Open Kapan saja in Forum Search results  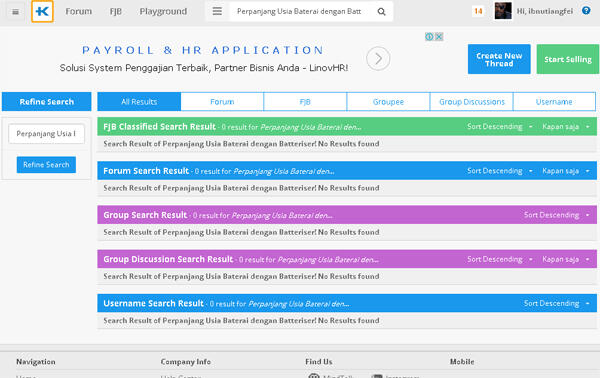tap(566, 171)
